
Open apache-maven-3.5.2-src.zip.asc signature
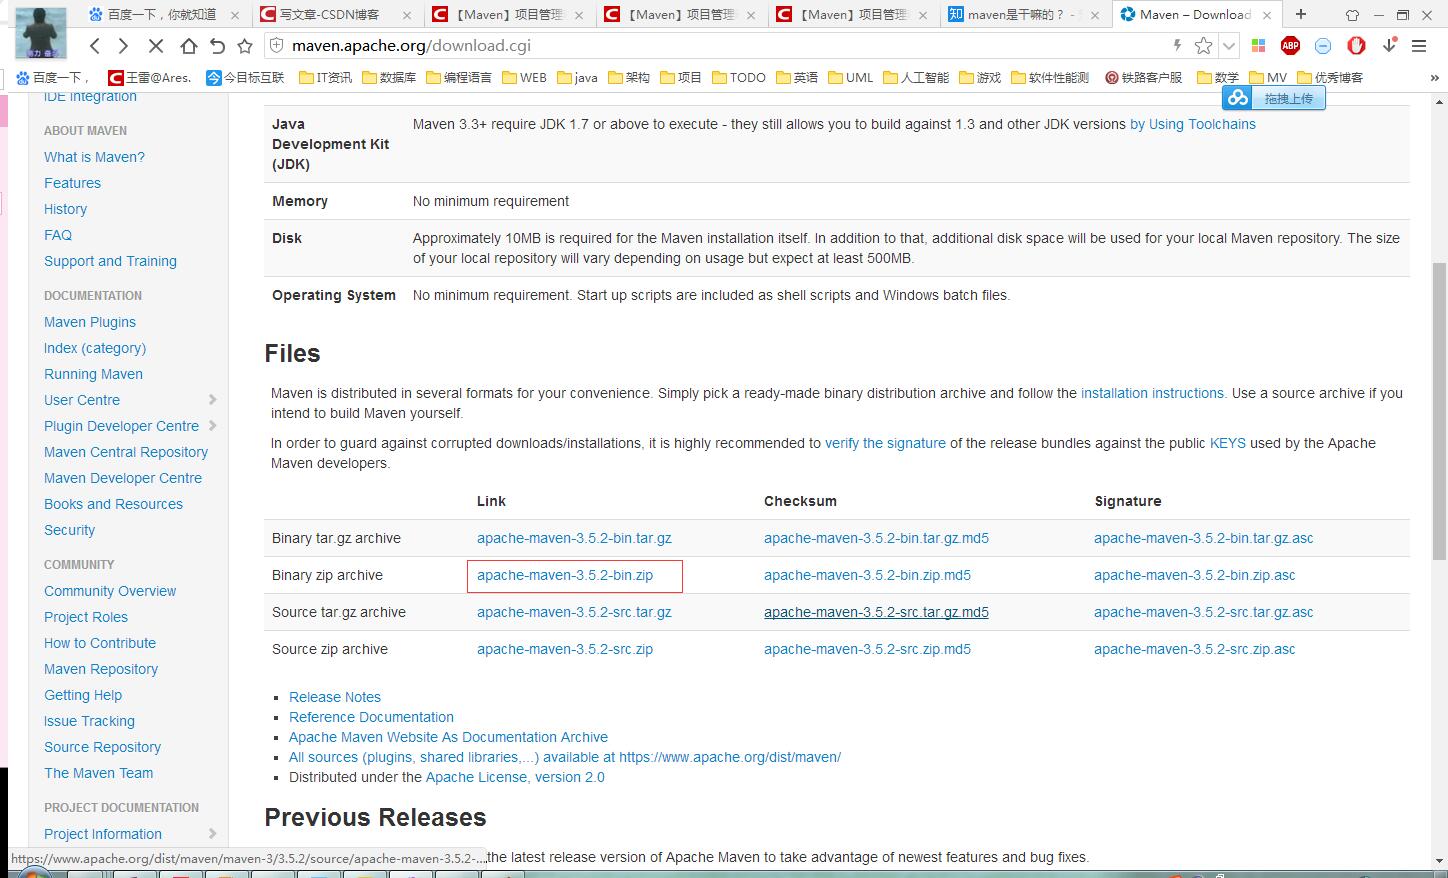(x=1194, y=649)
